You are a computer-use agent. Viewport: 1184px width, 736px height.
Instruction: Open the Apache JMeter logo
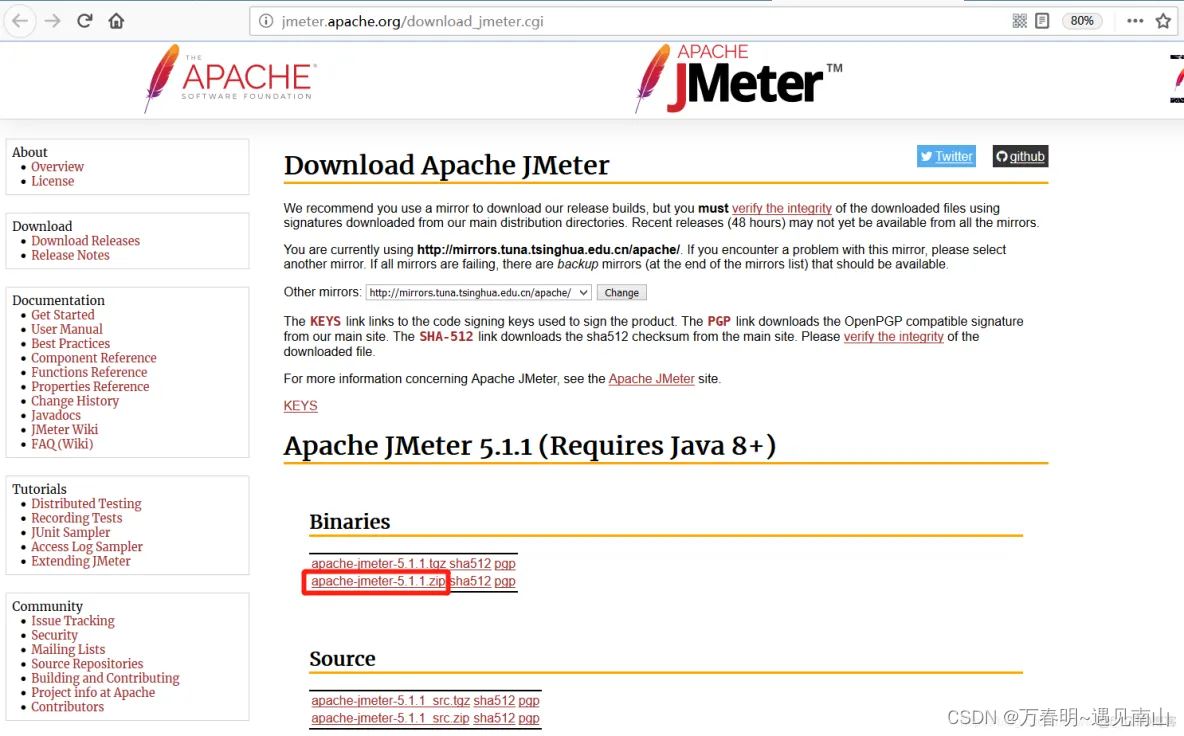click(739, 79)
